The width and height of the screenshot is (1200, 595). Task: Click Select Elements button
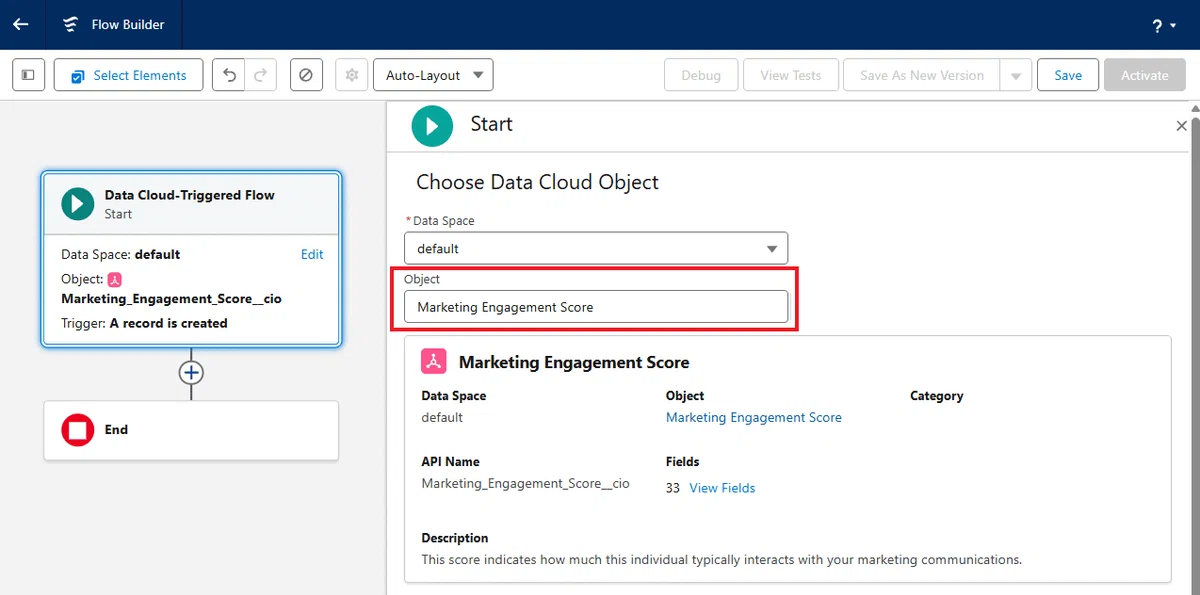[128, 75]
